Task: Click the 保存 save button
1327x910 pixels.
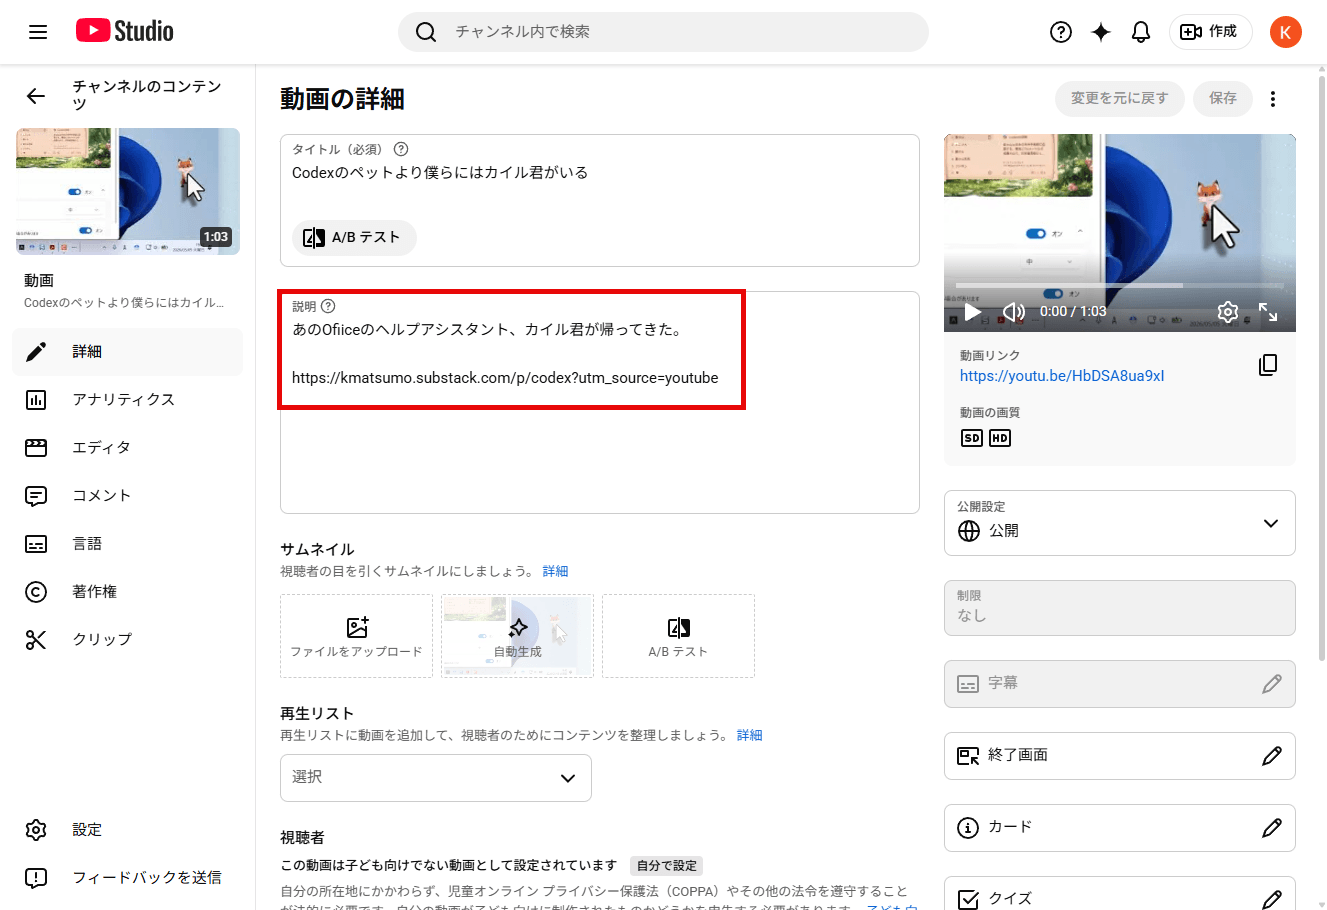Action: (1223, 98)
